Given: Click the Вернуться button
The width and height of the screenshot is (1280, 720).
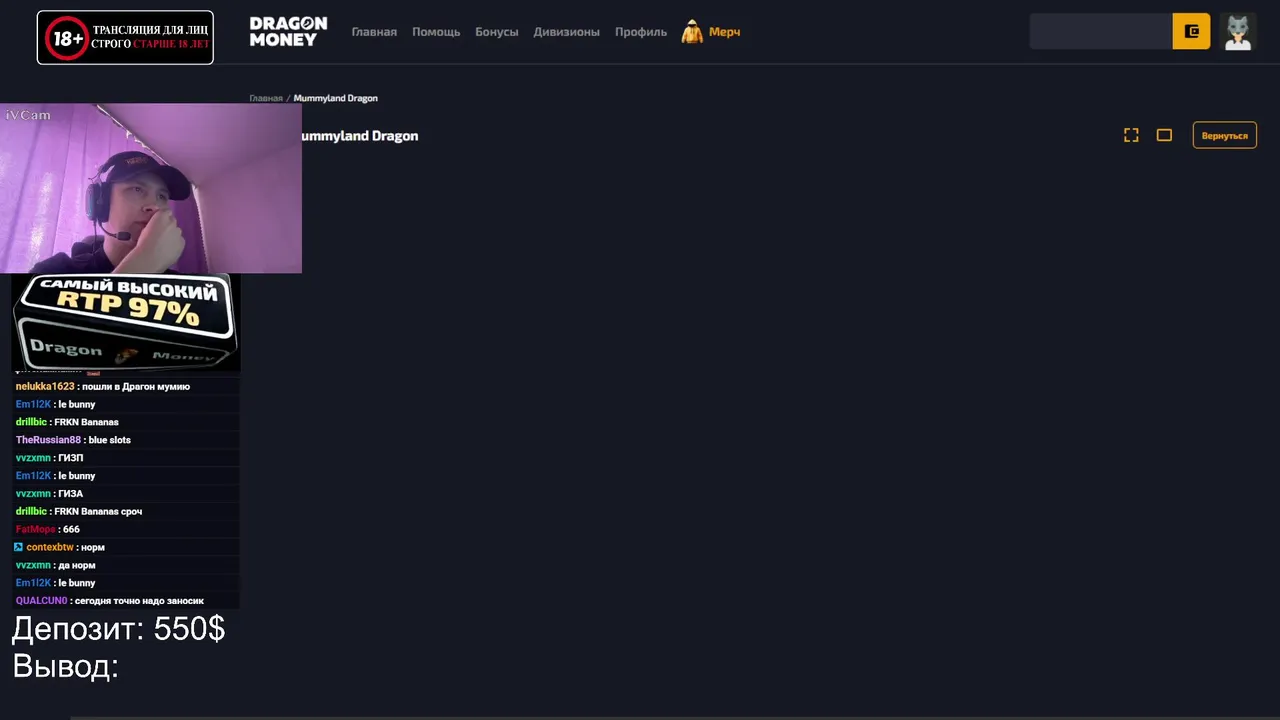Looking at the screenshot, I should pos(1225,135).
